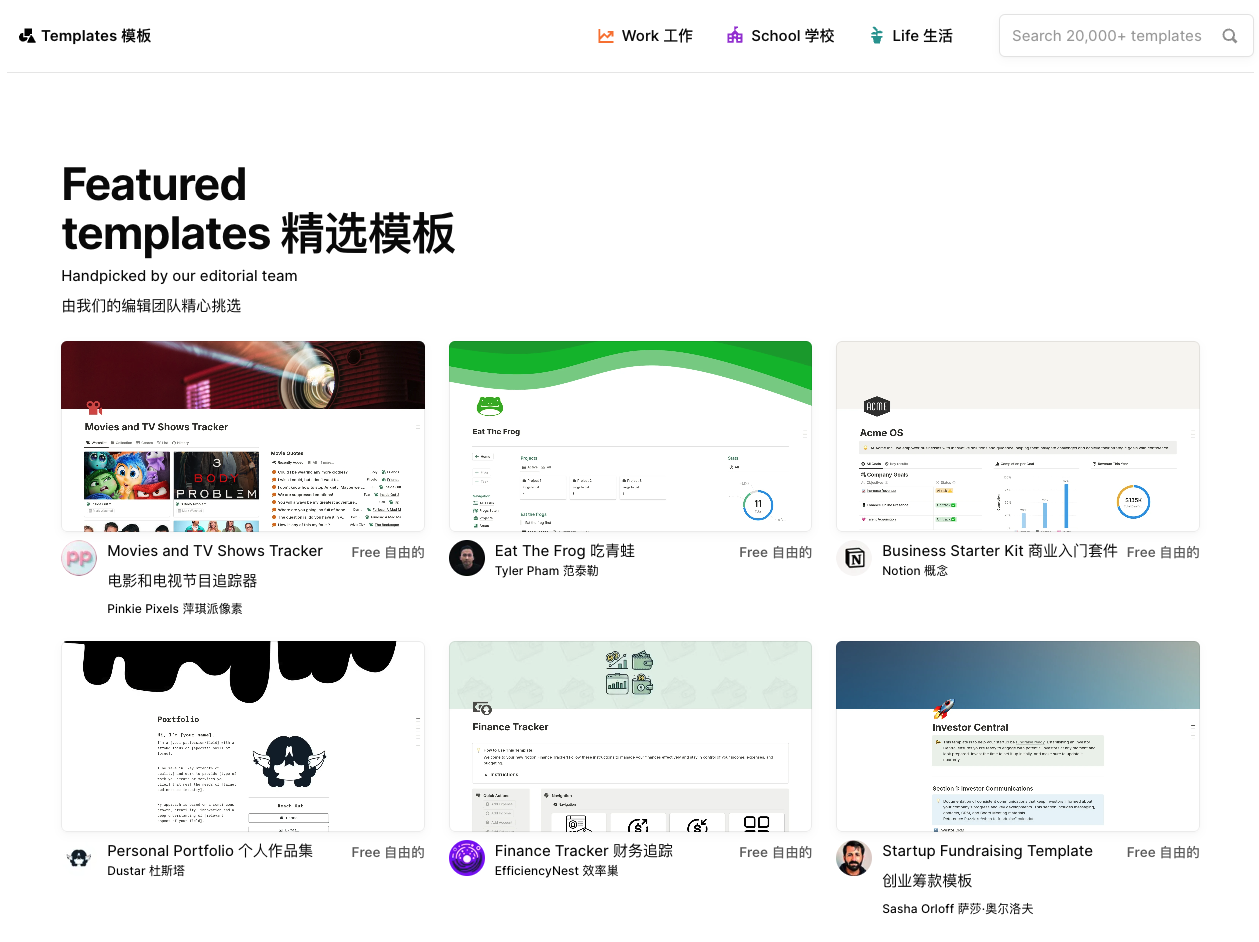
Task: Click the search magnifier icon
Action: click(1229, 36)
